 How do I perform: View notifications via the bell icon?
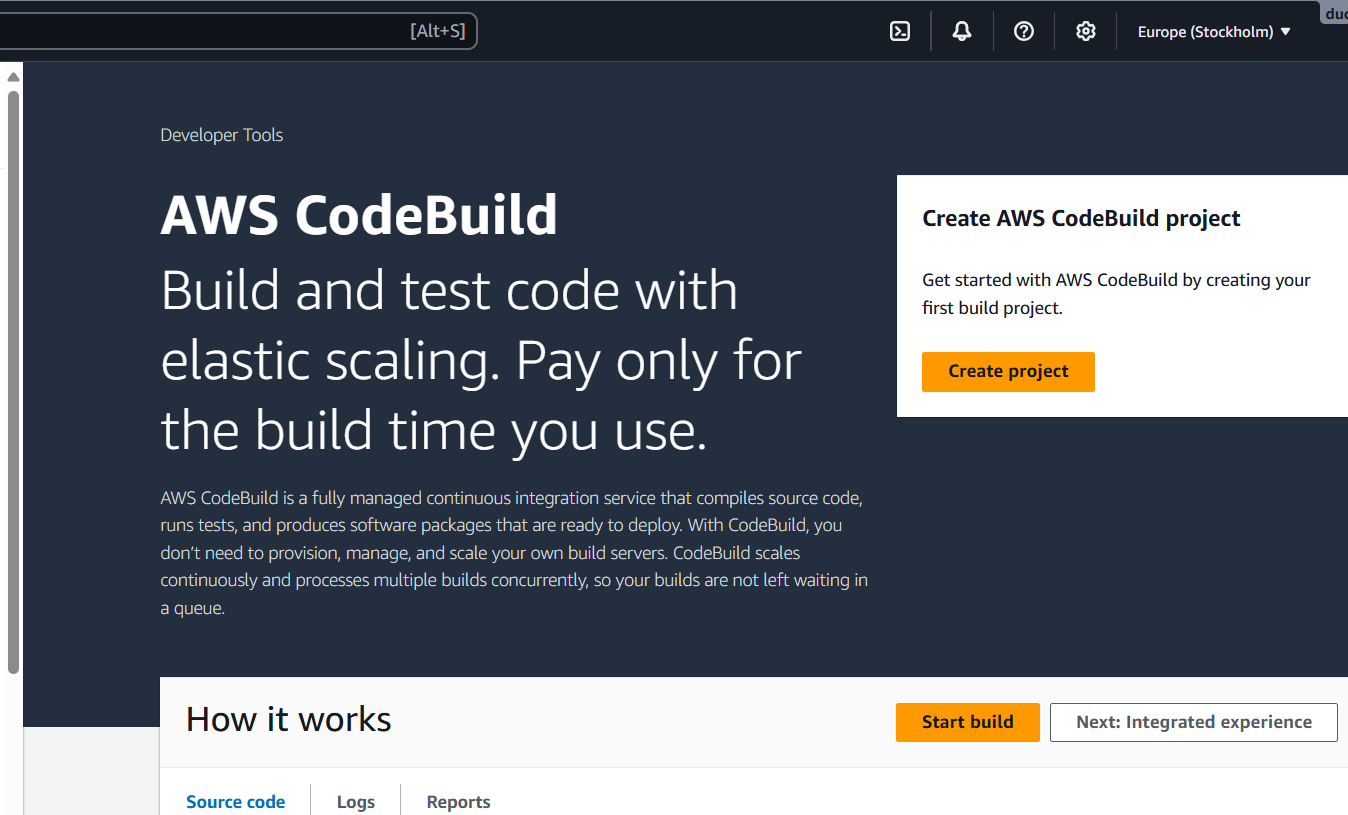(961, 31)
